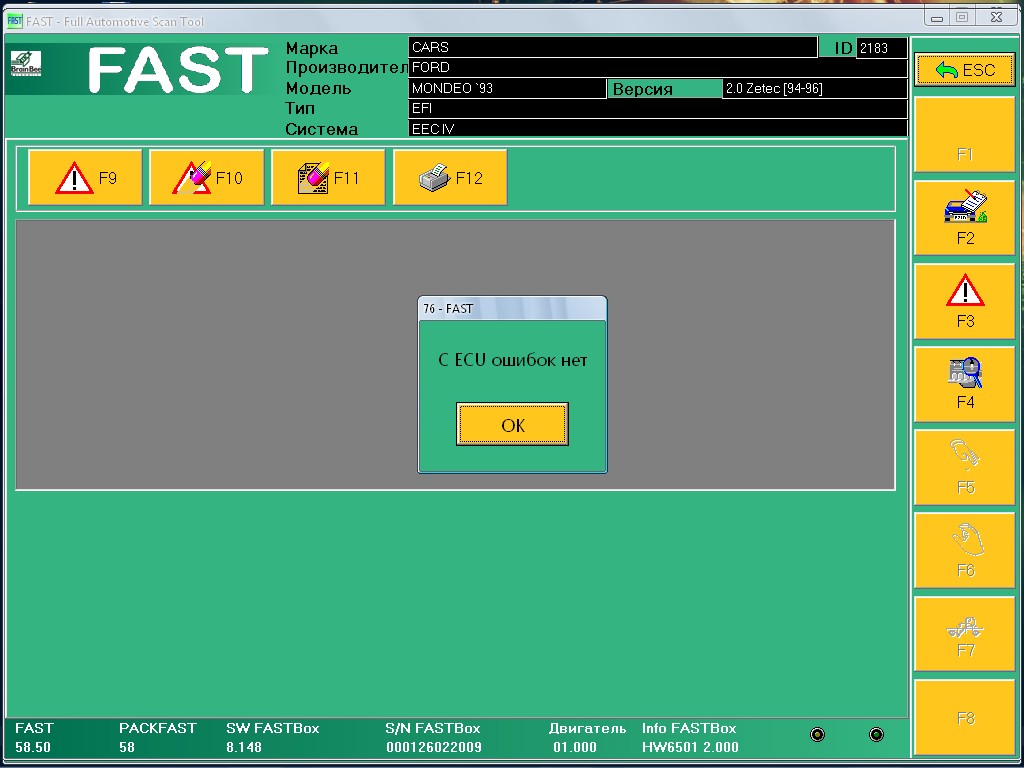Viewport: 1024px width, 768px height.
Task: Select the FORD manufacturer field
Action: (657, 67)
